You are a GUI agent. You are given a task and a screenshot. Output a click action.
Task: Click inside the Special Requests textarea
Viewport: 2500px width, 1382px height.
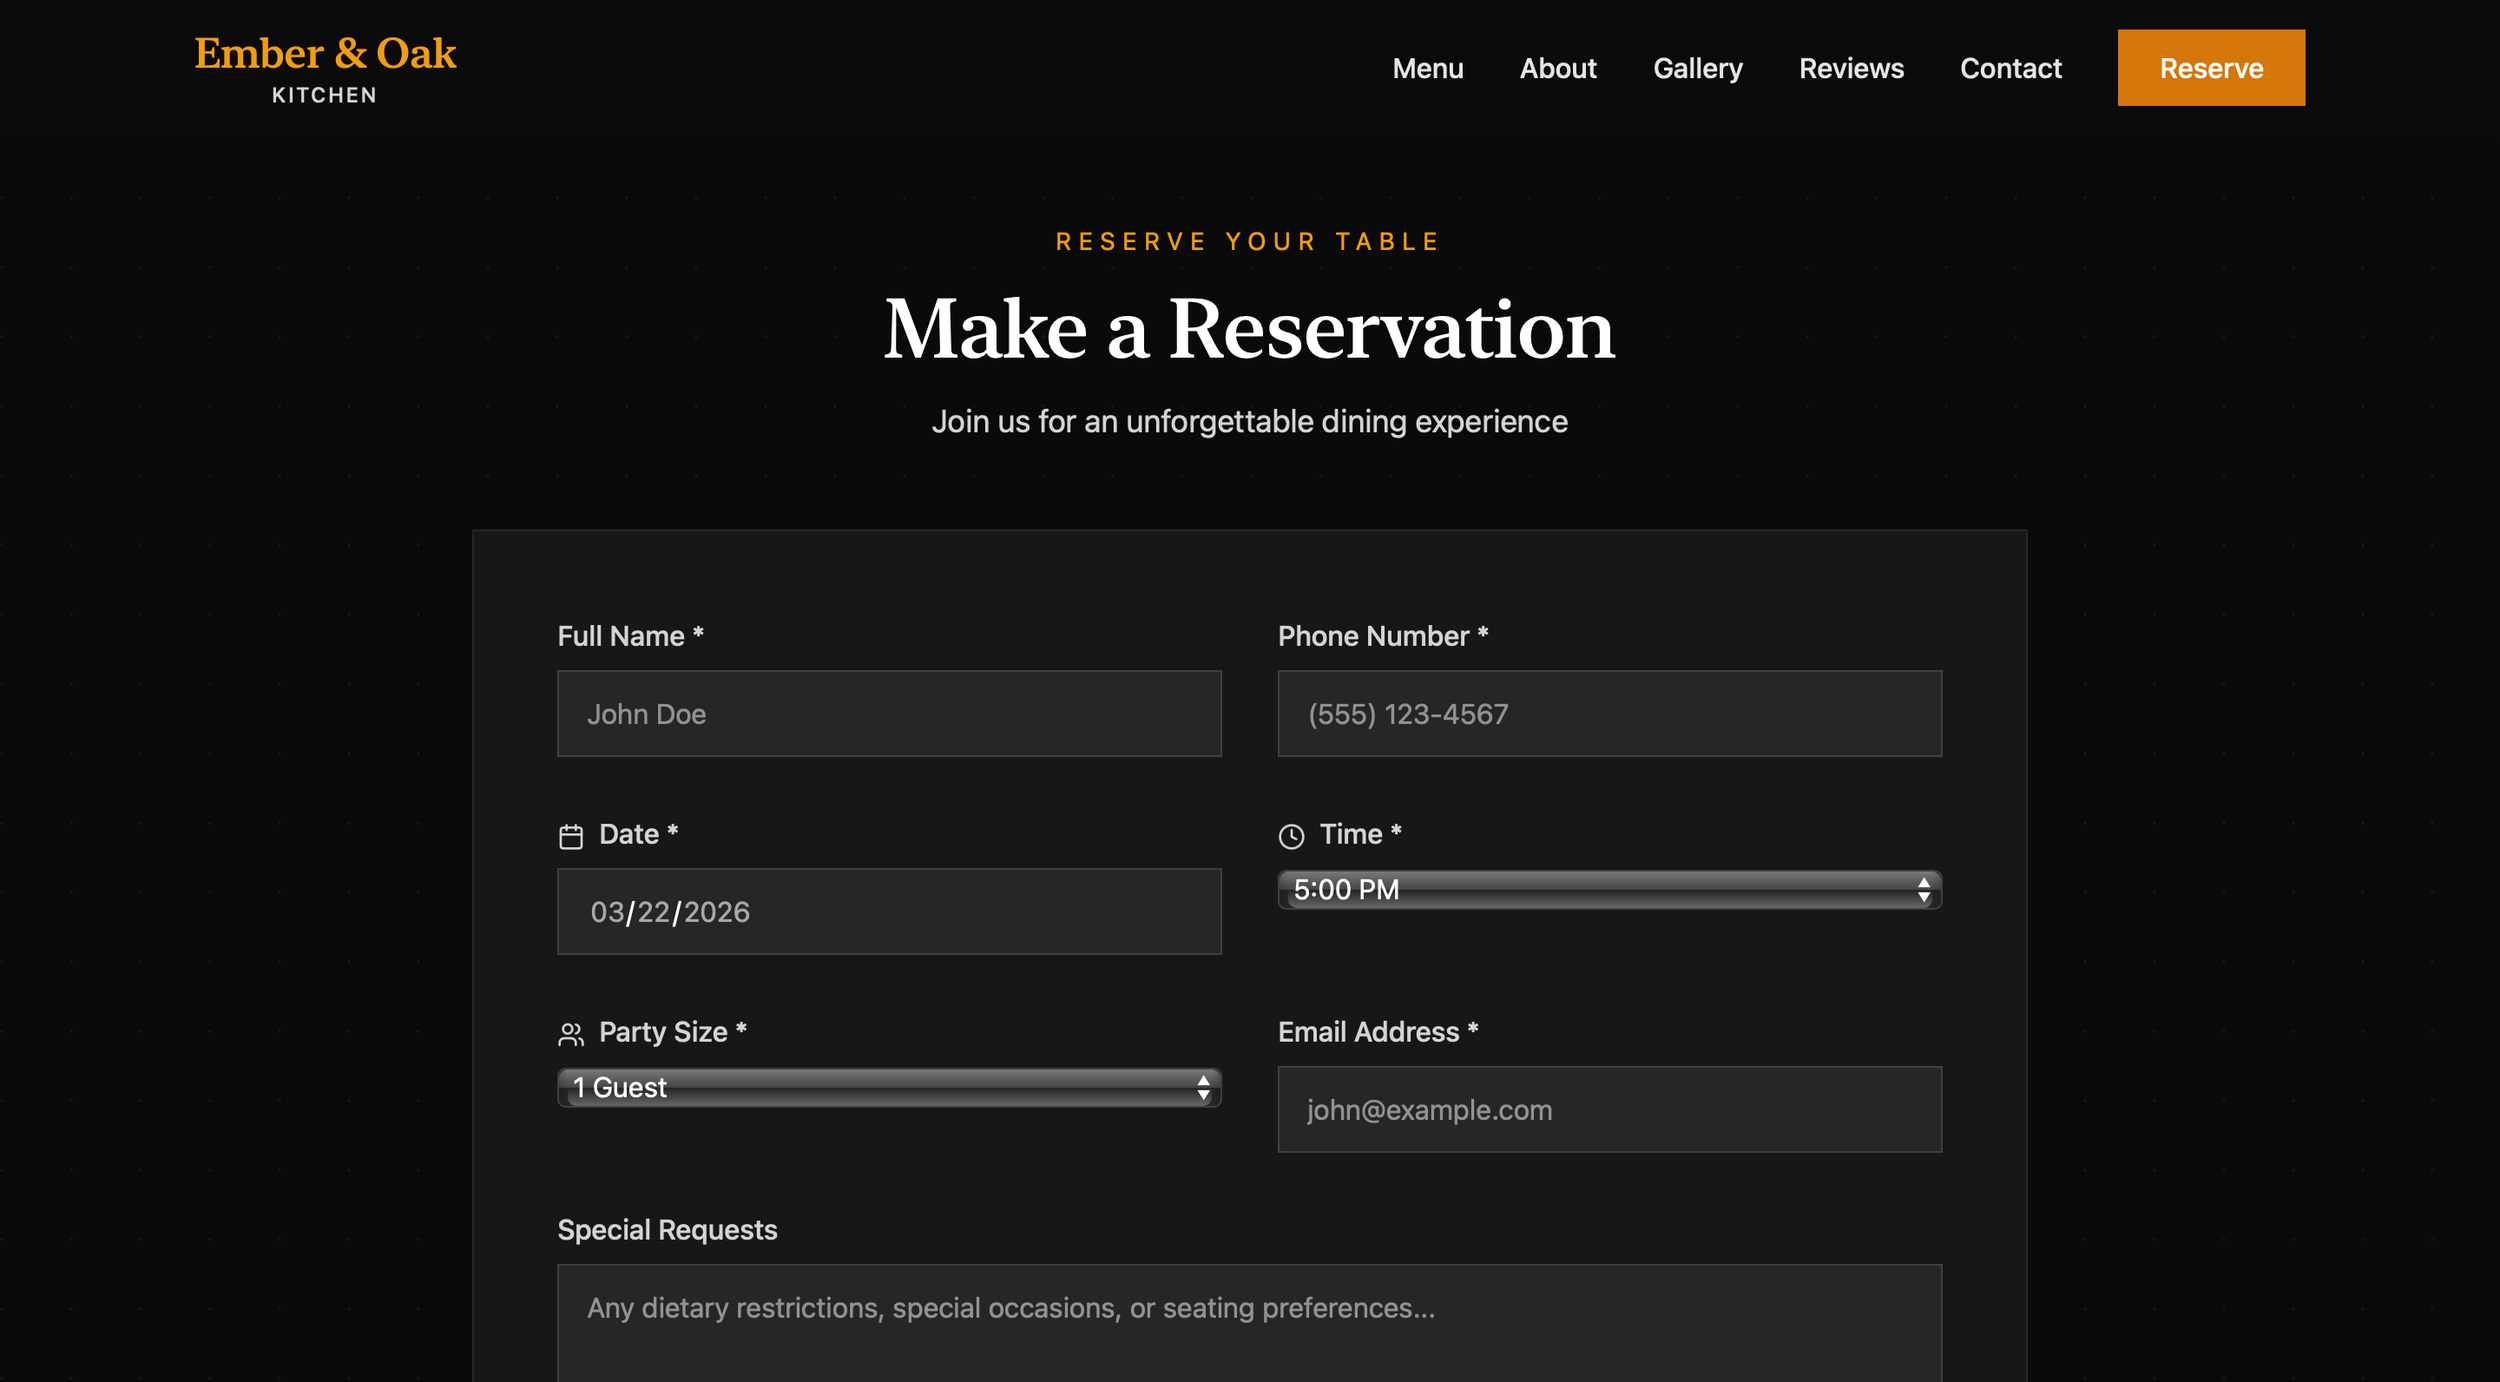tap(1249, 1322)
